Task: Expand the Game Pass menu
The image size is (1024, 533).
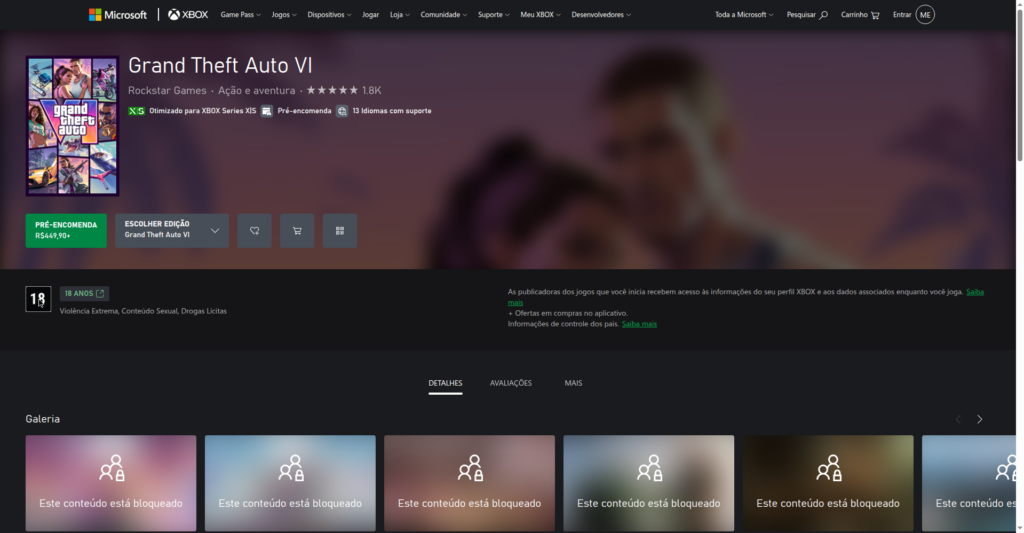Action: pos(240,14)
